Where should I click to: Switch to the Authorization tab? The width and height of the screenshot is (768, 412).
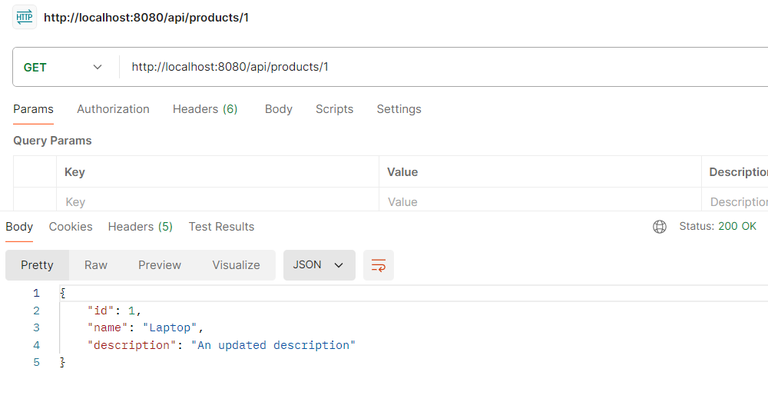click(x=113, y=109)
